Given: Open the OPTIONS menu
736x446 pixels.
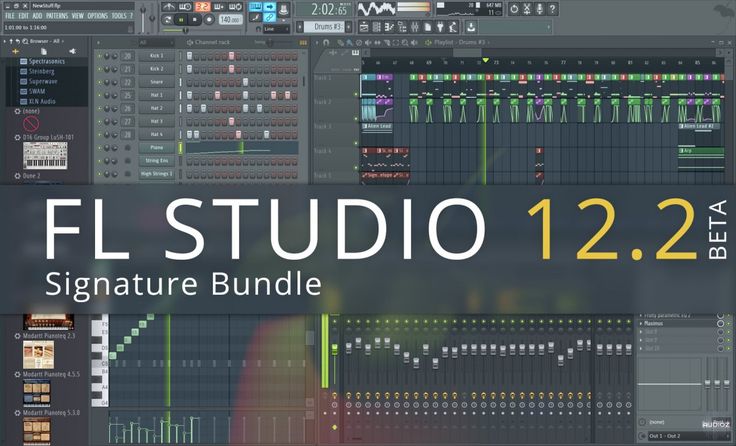Looking at the screenshot, I should click(98, 15).
